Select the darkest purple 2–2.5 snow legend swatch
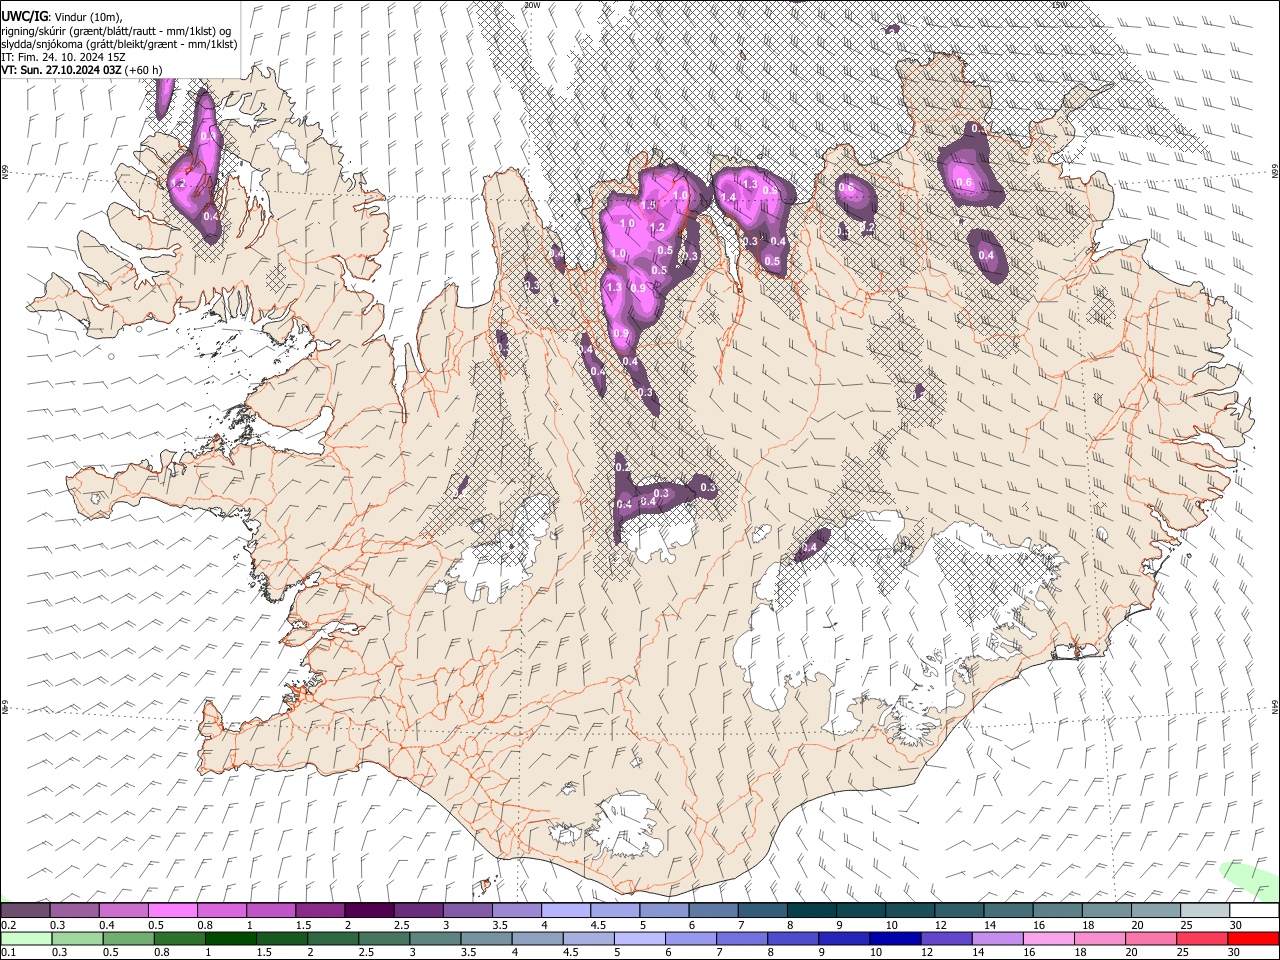Screen dimensions: 1280x960 click(x=368, y=911)
